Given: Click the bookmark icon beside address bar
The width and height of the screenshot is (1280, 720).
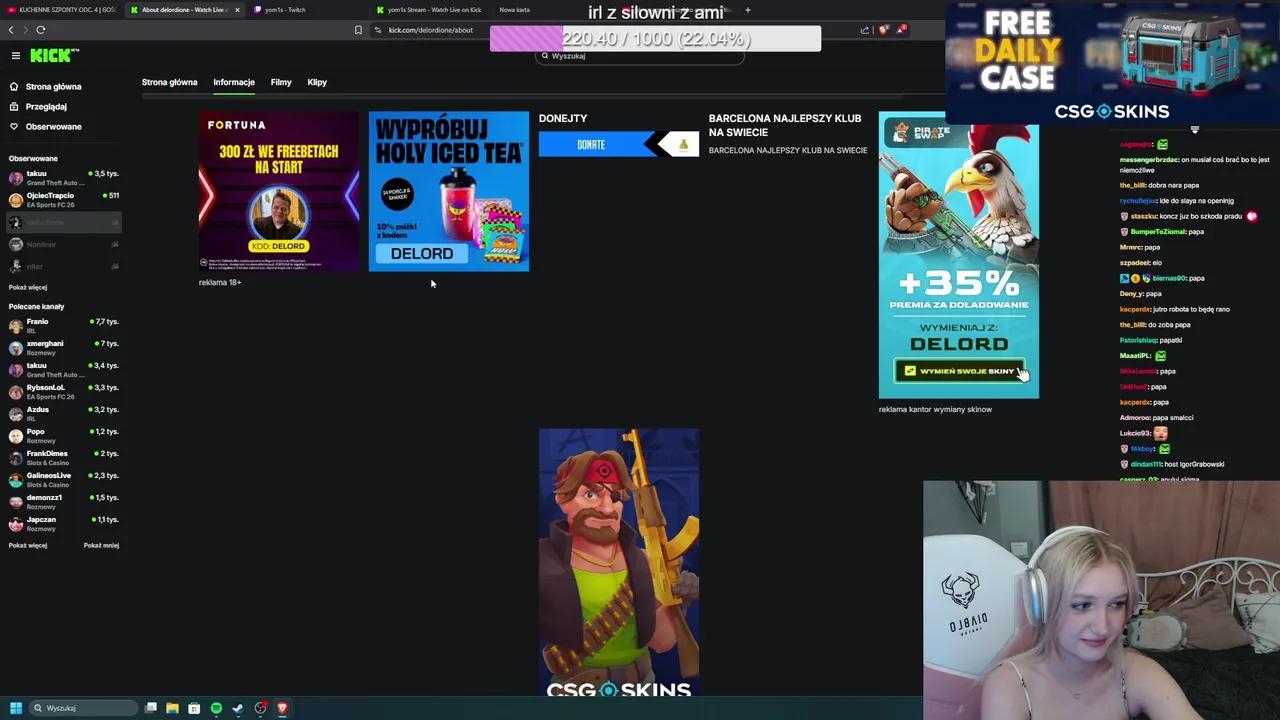Looking at the screenshot, I should [358, 30].
